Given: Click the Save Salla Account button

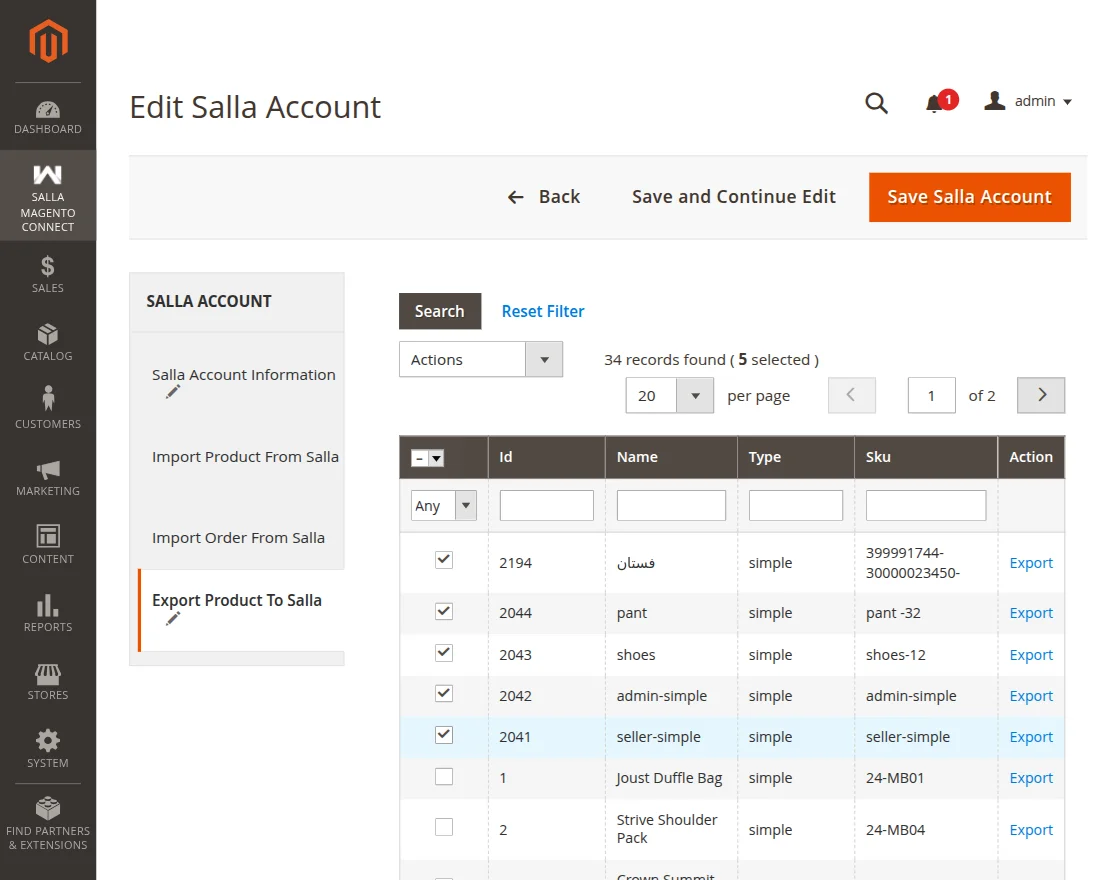Looking at the screenshot, I should (x=969, y=197).
